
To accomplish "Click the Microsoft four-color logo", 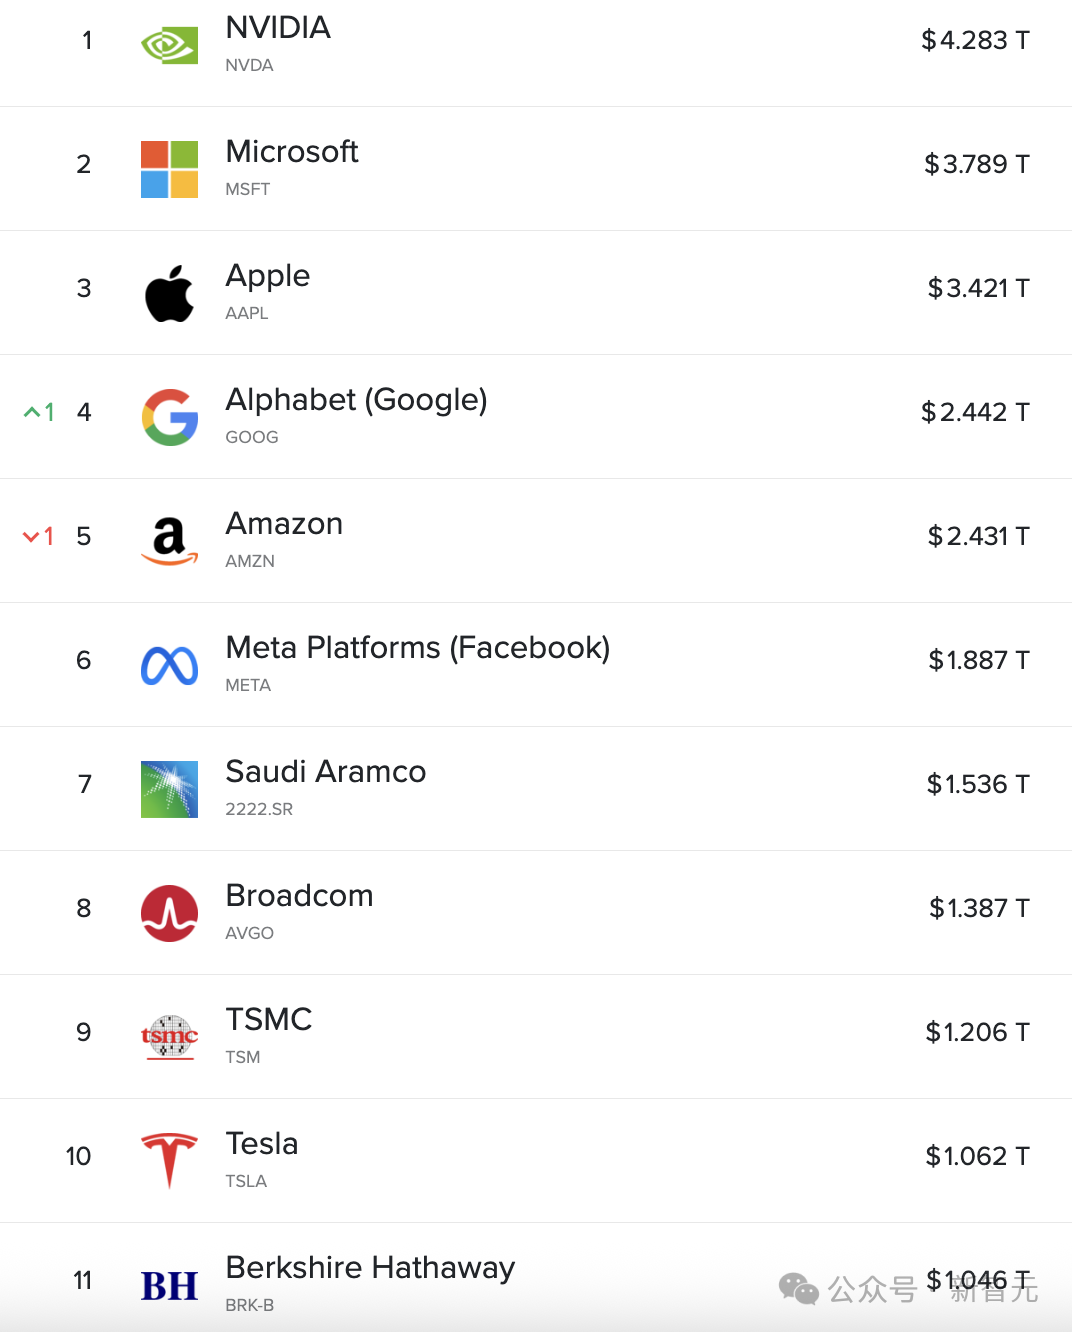I will 169,169.
